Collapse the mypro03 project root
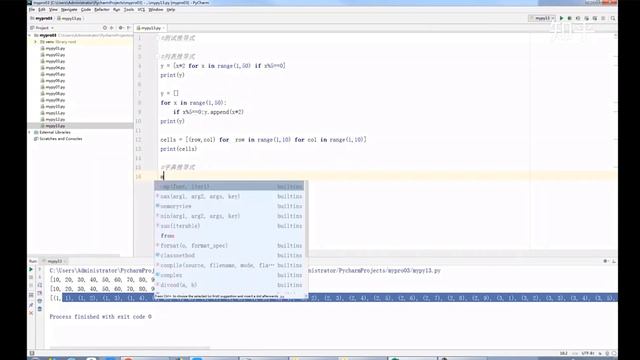The width and height of the screenshot is (640, 360). [x=30, y=36]
